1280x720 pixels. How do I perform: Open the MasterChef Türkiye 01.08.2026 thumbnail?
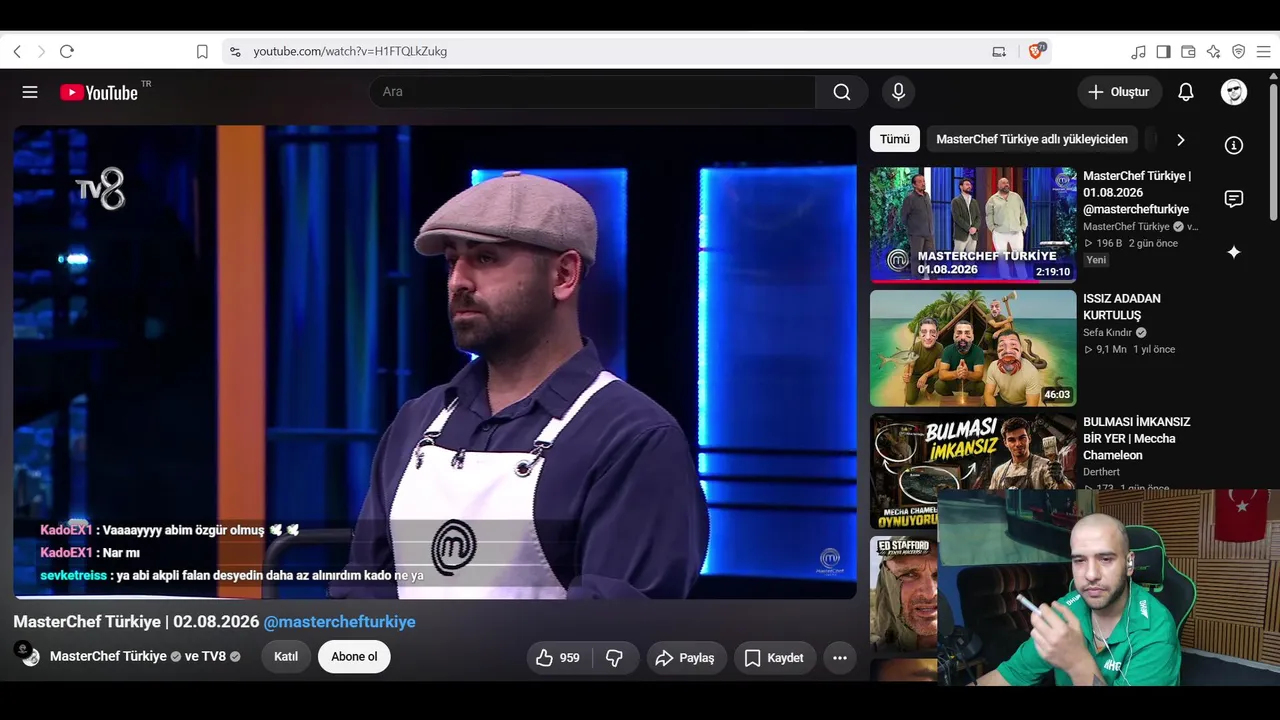973,225
